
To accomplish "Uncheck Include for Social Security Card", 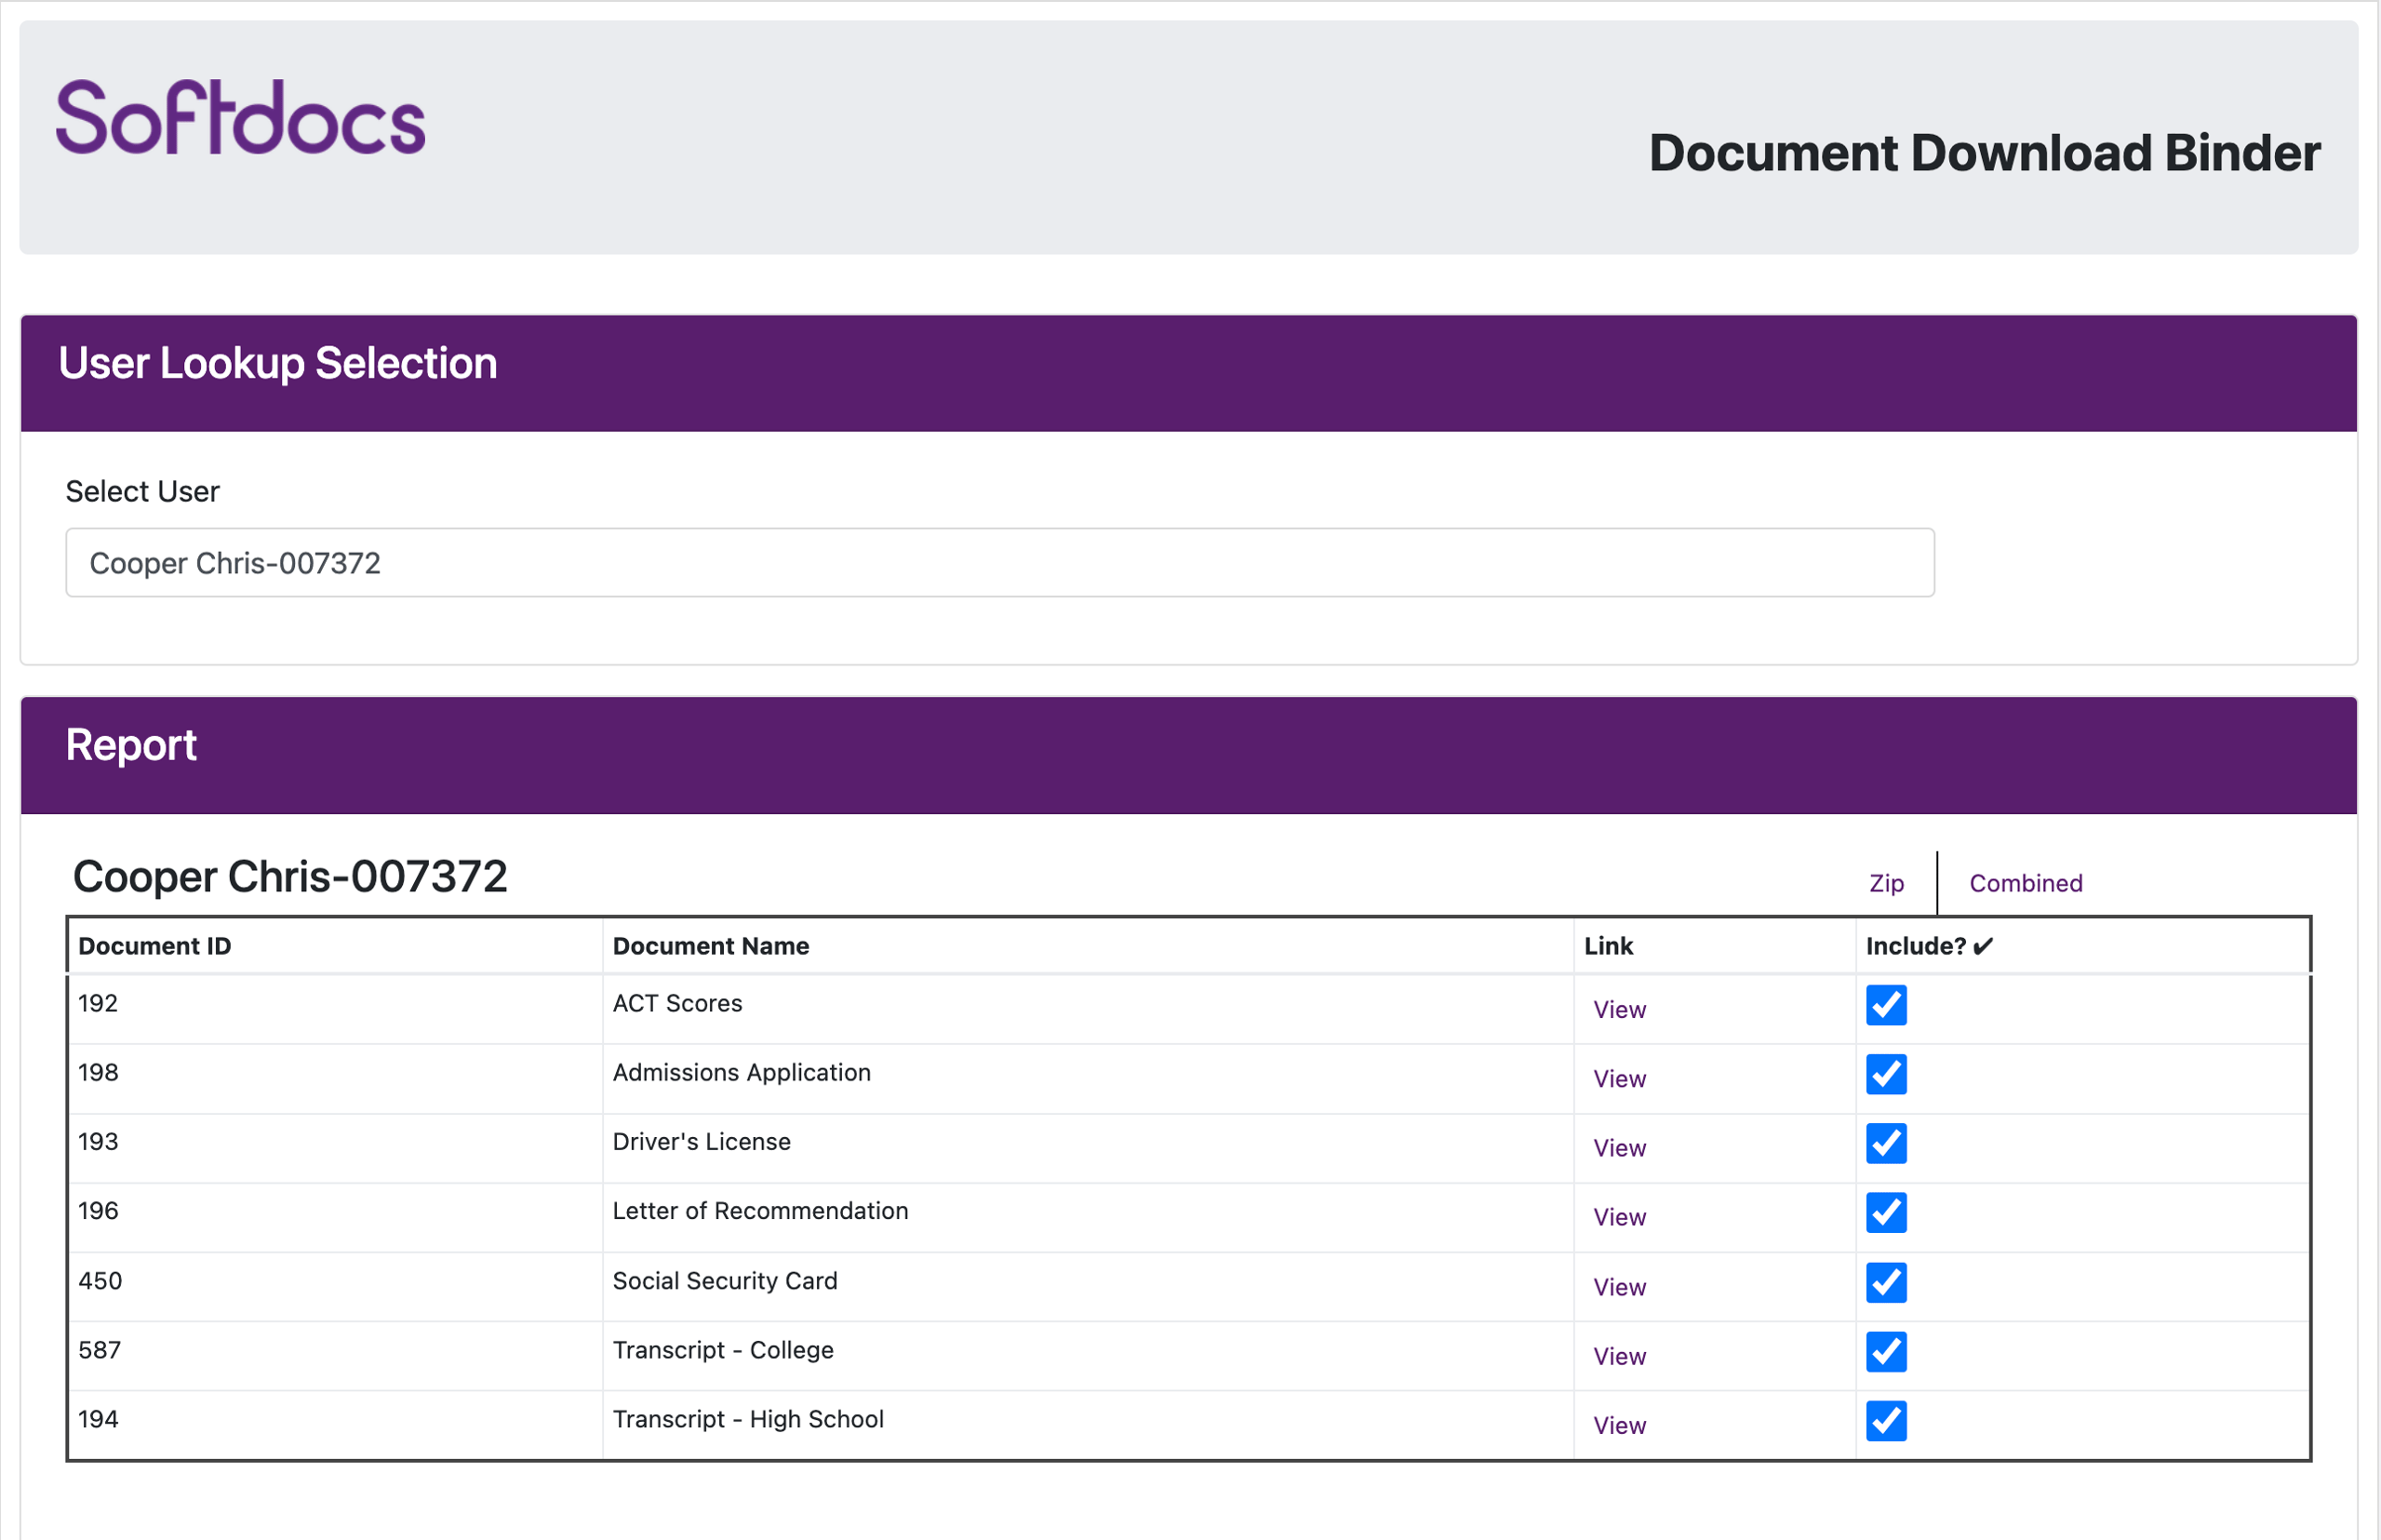I will pos(1886,1283).
